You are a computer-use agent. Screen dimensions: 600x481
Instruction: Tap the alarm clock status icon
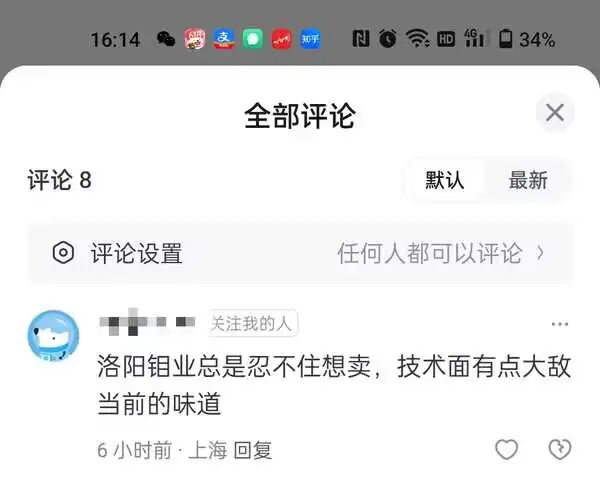tap(388, 39)
